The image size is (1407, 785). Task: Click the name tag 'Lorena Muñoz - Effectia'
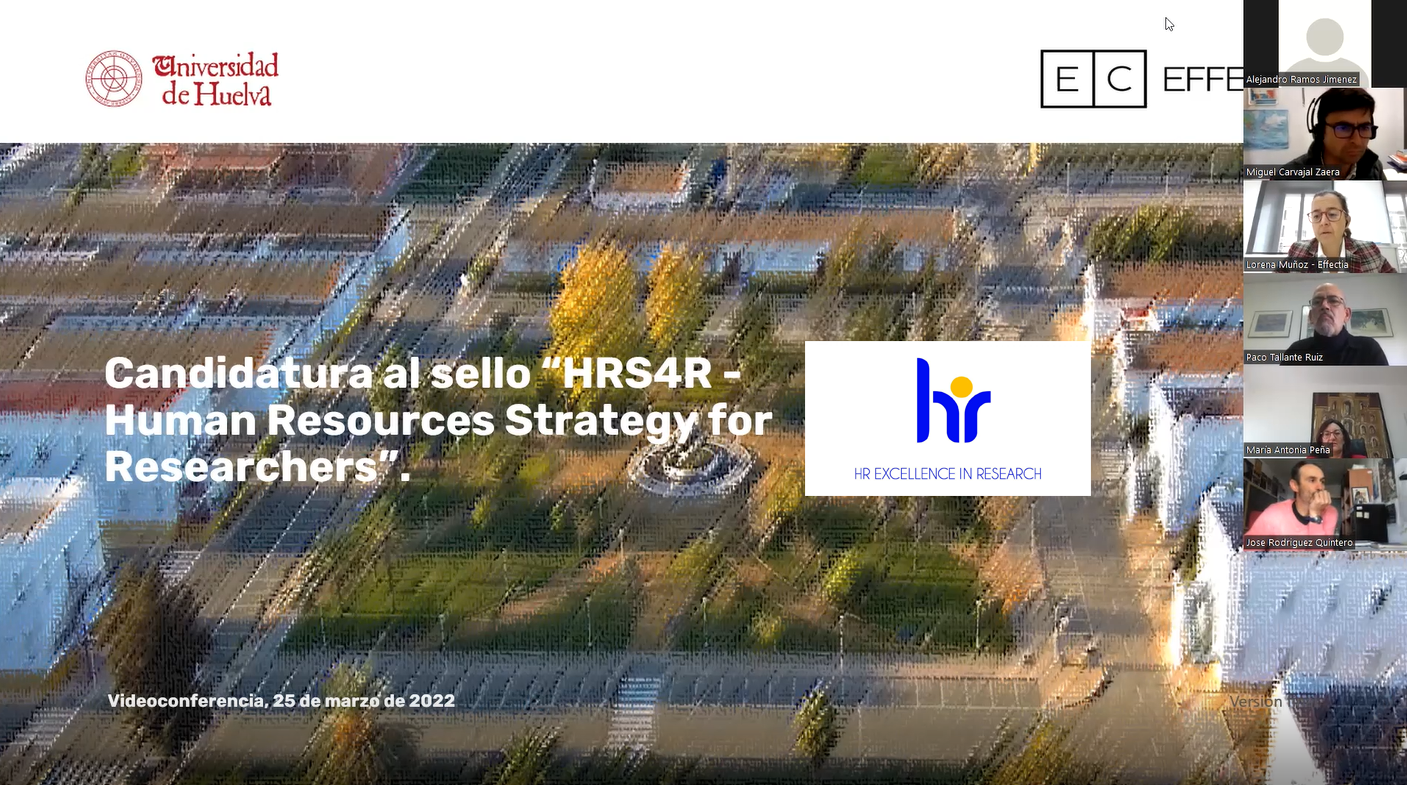[x=1299, y=265]
